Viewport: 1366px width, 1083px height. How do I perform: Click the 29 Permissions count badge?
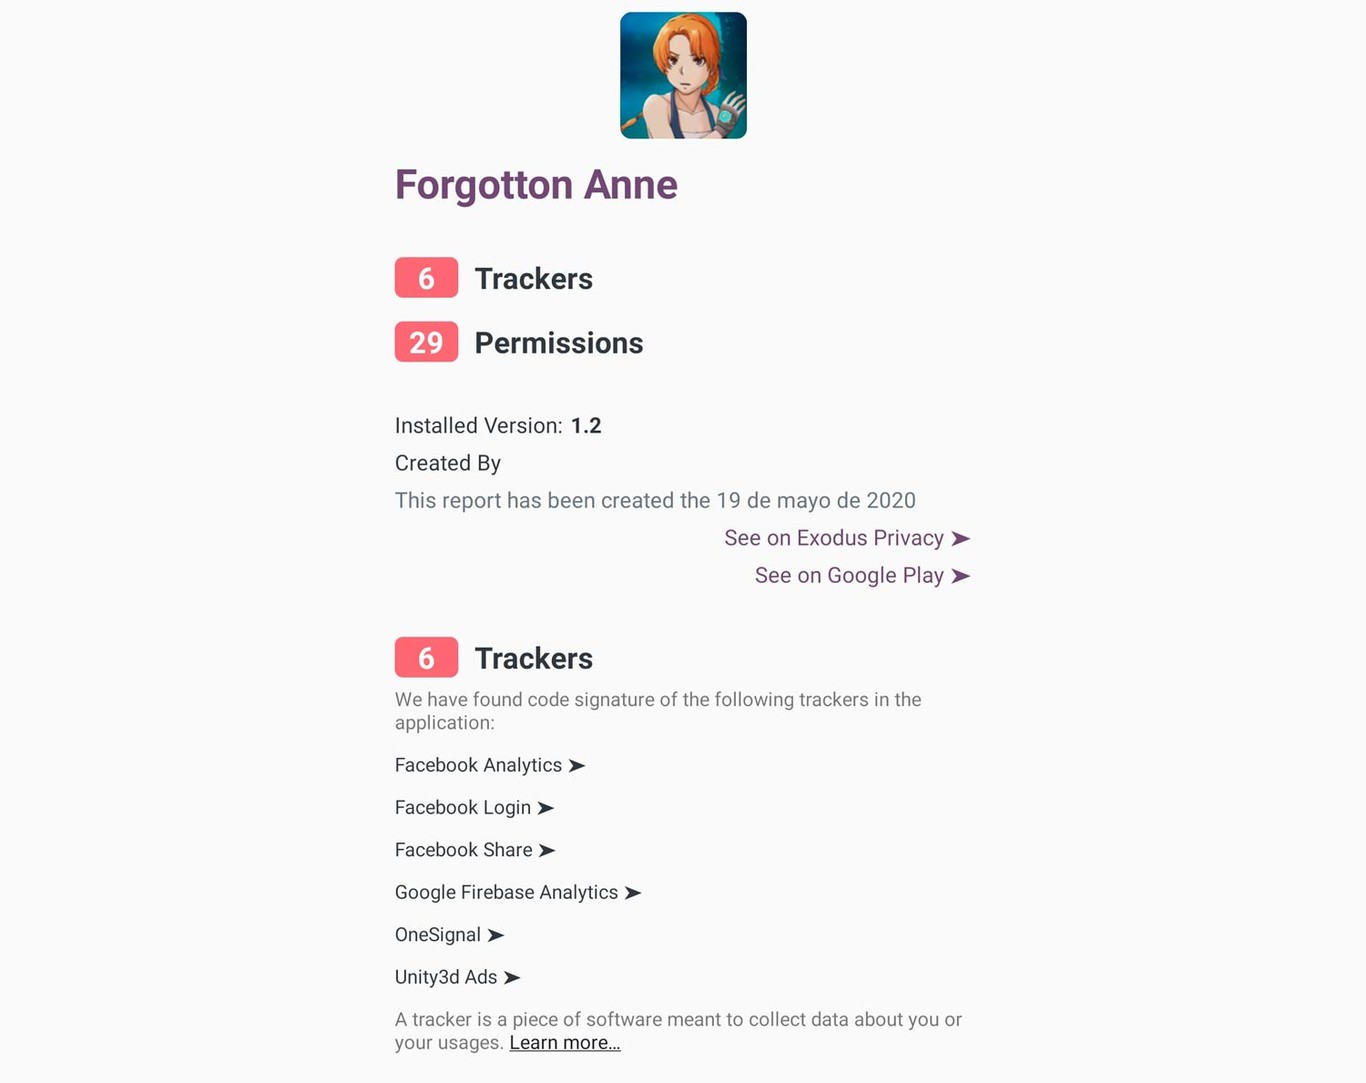[426, 342]
